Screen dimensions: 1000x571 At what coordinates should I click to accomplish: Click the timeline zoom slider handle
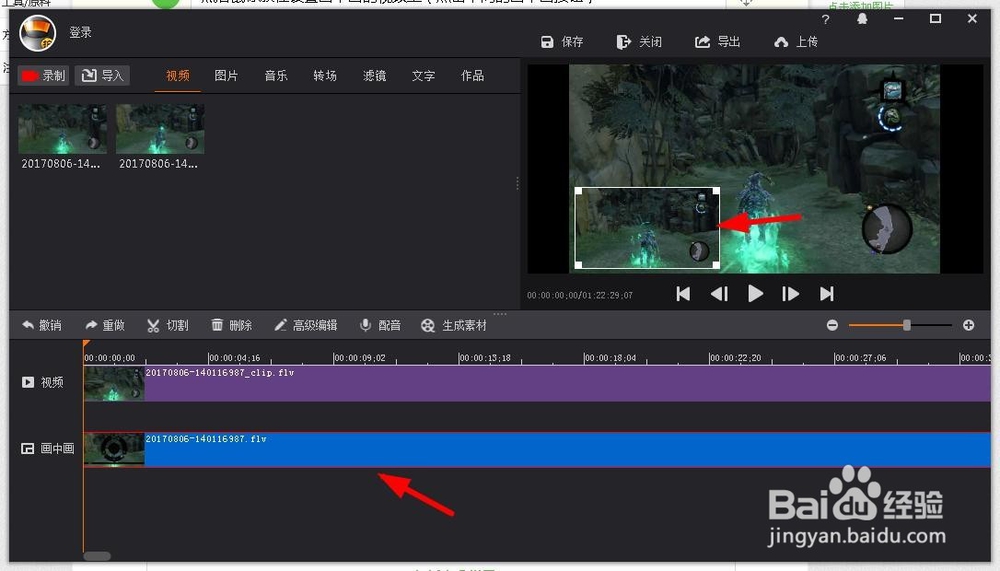pyautogui.click(x=906, y=325)
